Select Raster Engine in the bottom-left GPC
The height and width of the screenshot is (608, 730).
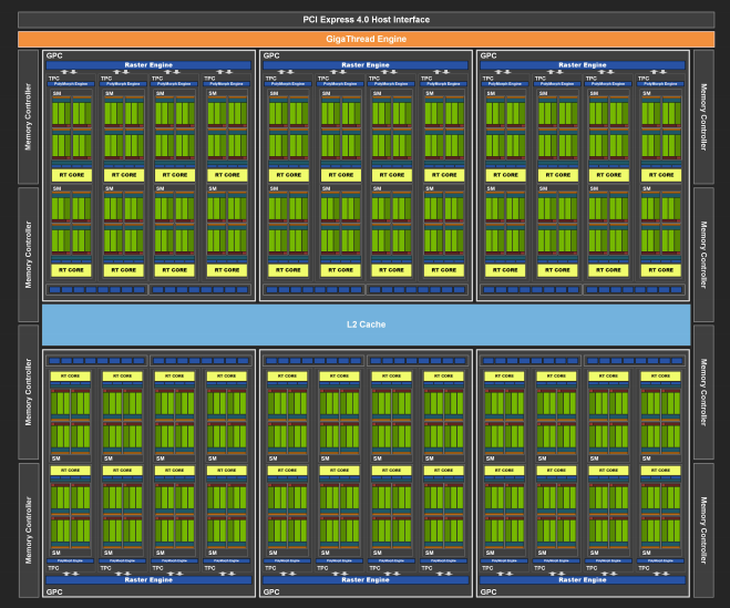pos(148,580)
